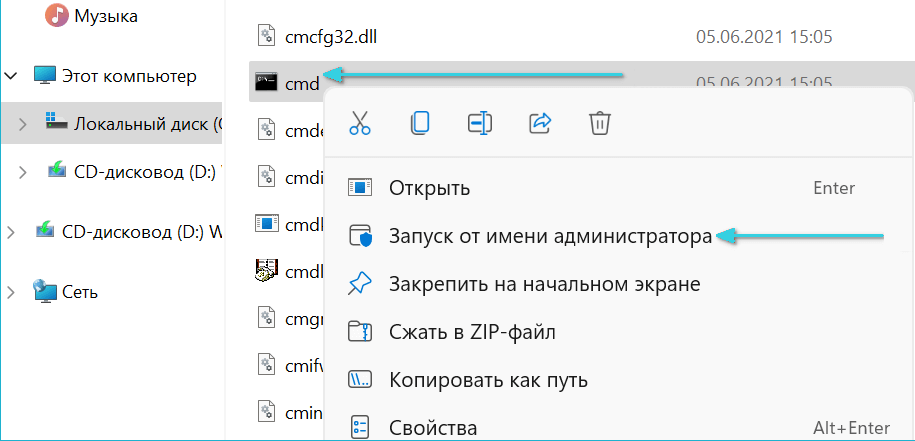Expand the Локальный диск tree node
Screen dimensions: 915x441
pos(23,123)
